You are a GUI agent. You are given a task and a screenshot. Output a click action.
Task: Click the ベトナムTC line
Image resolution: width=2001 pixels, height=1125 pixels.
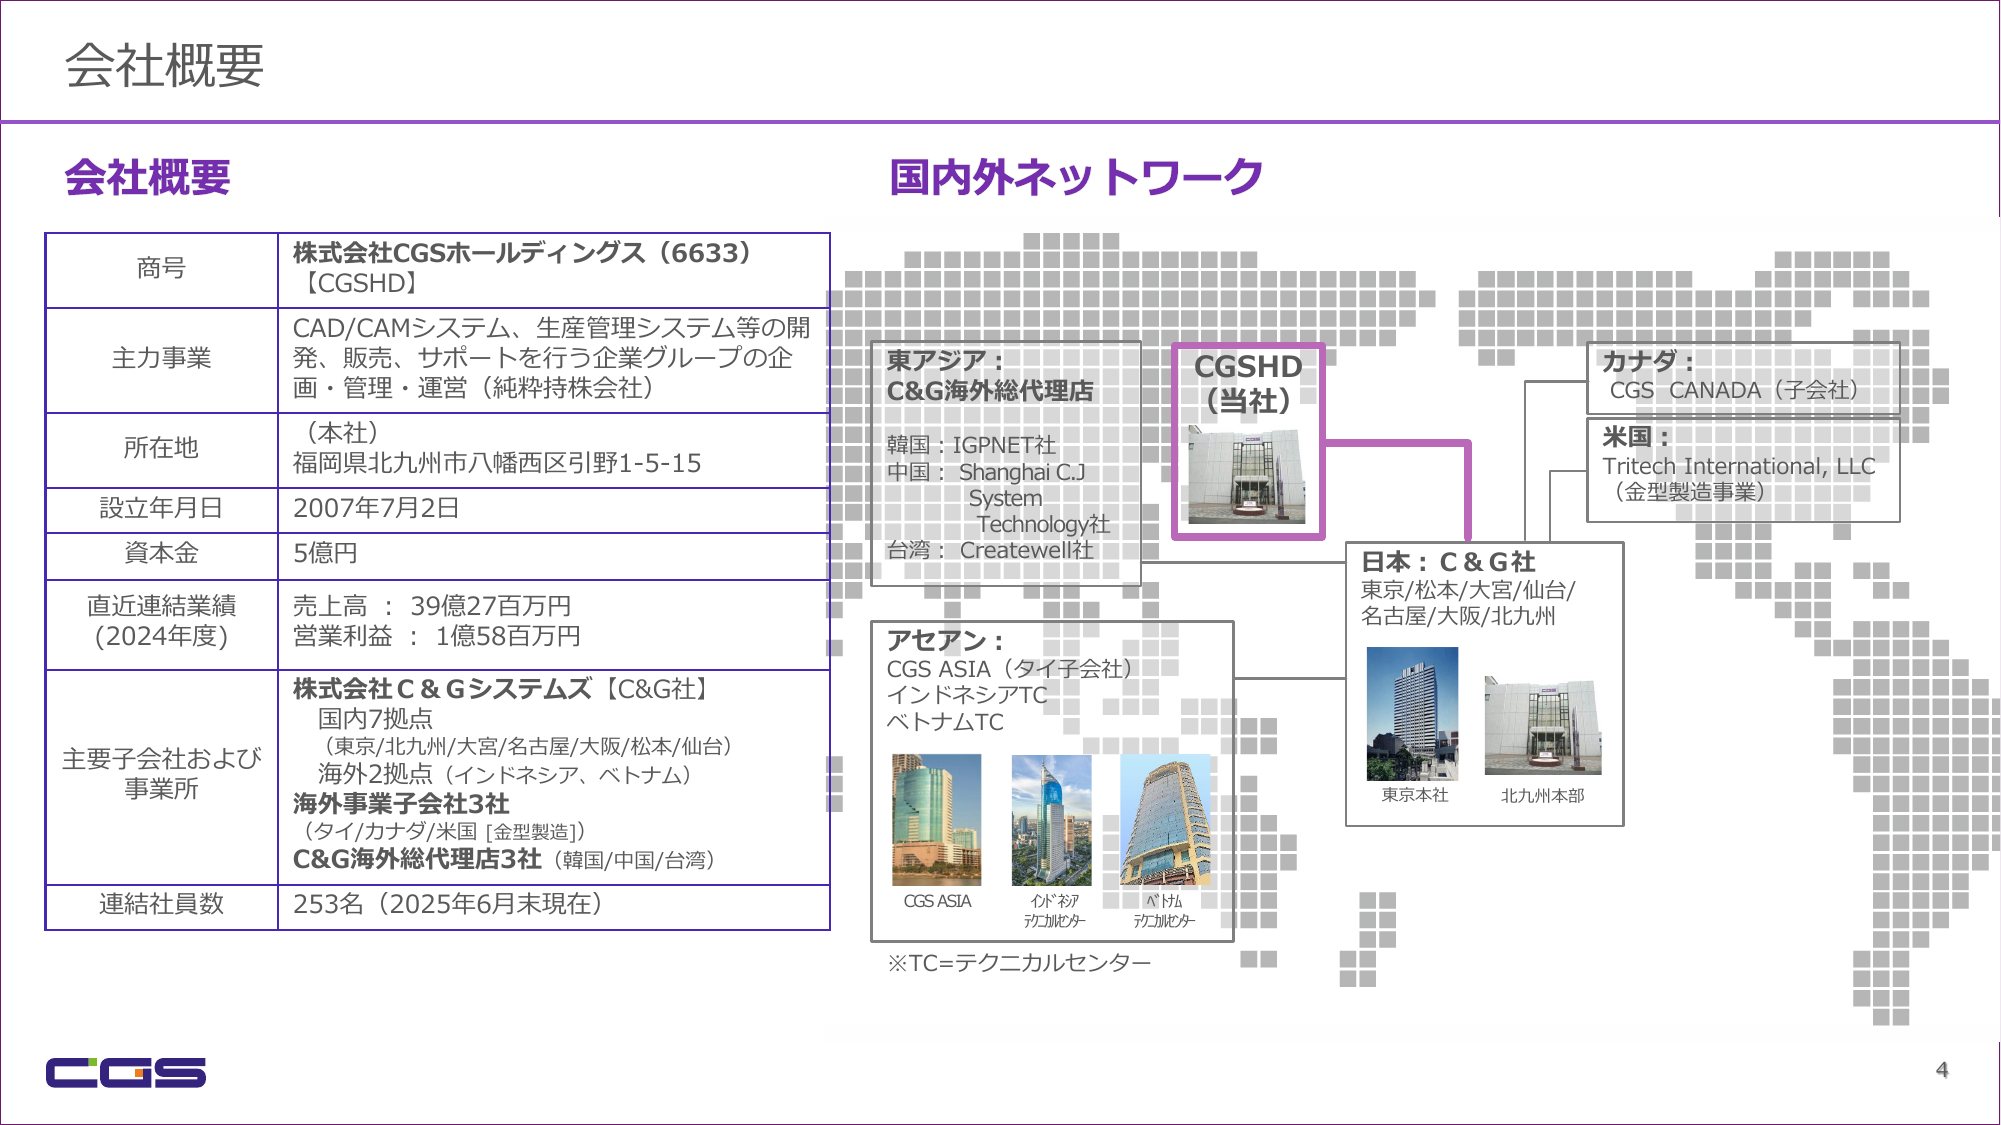tap(945, 722)
